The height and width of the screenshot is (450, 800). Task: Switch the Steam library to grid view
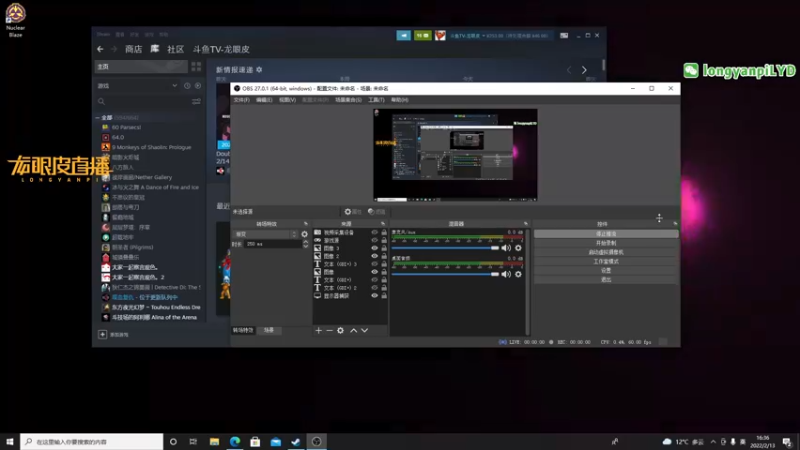(196, 66)
